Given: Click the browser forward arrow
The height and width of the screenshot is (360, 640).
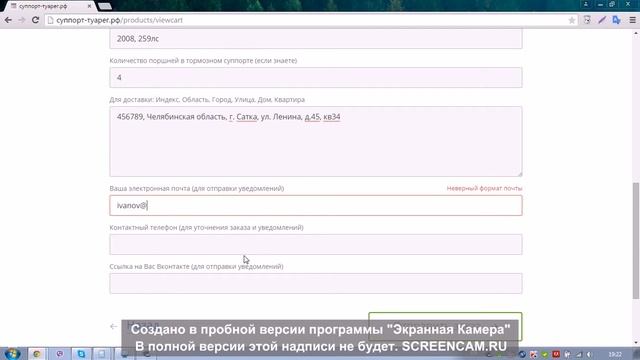Looking at the screenshot, I should click(x=22, y=20).
